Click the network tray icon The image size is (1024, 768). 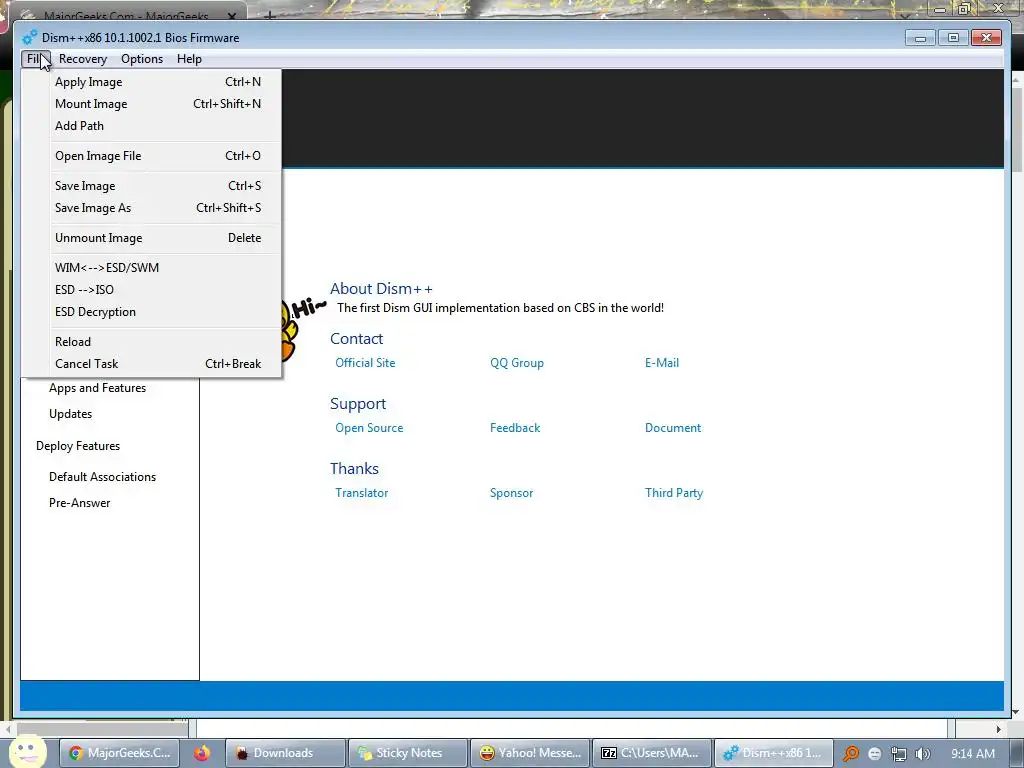tap(899, 754)
